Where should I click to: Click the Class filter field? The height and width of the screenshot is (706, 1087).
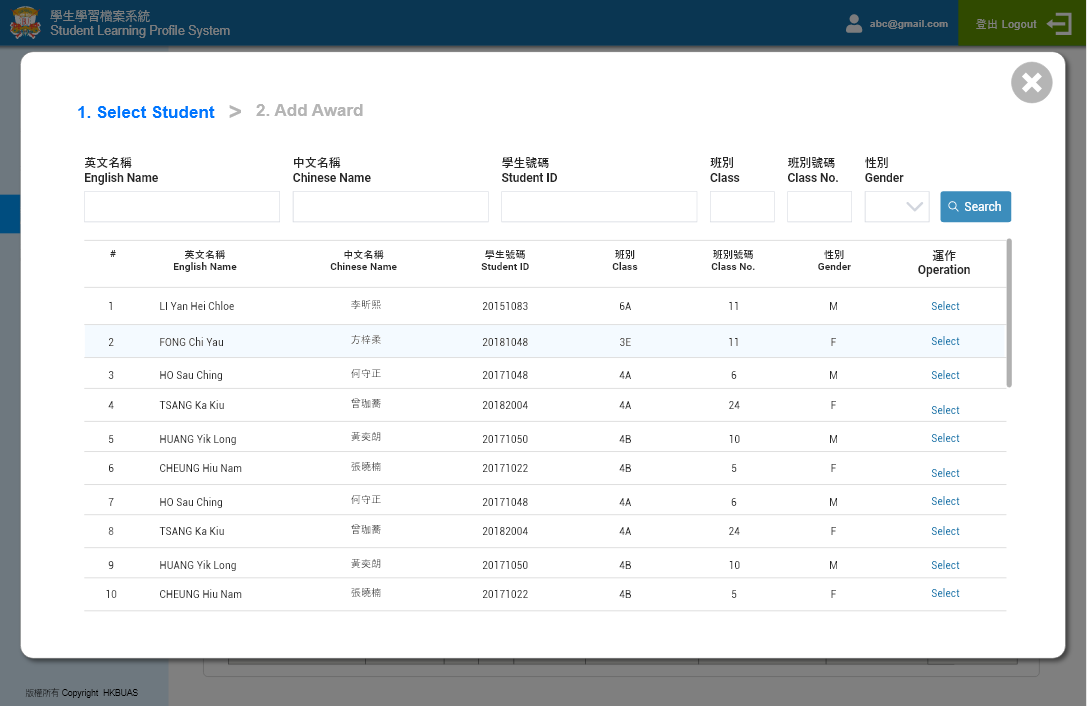click(742, 207)
